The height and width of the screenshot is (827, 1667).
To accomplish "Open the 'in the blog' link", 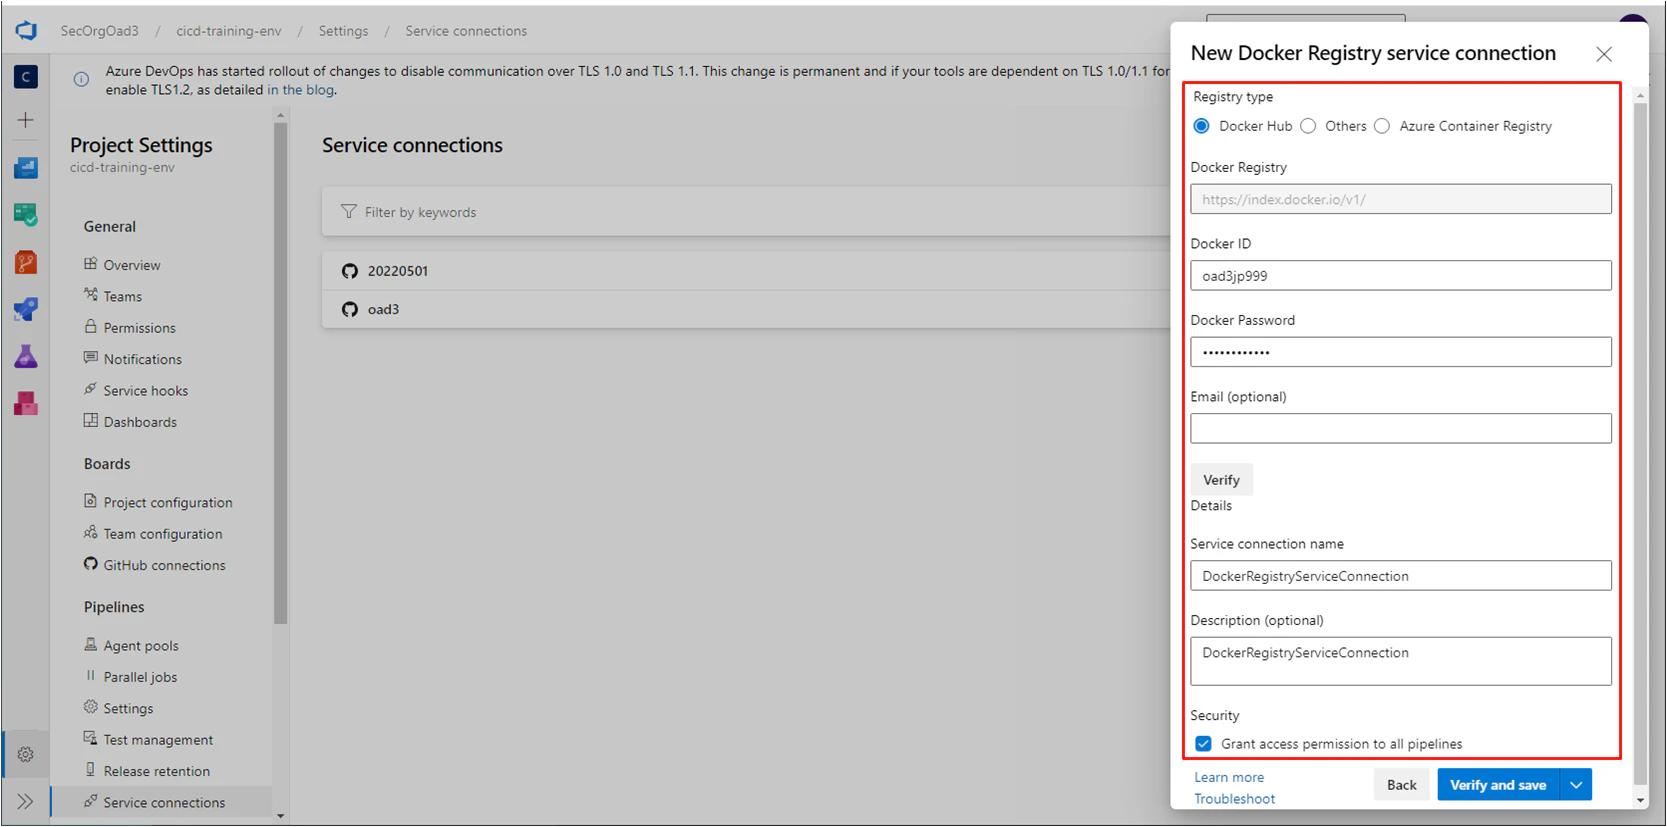I will (x=300, y=90).
